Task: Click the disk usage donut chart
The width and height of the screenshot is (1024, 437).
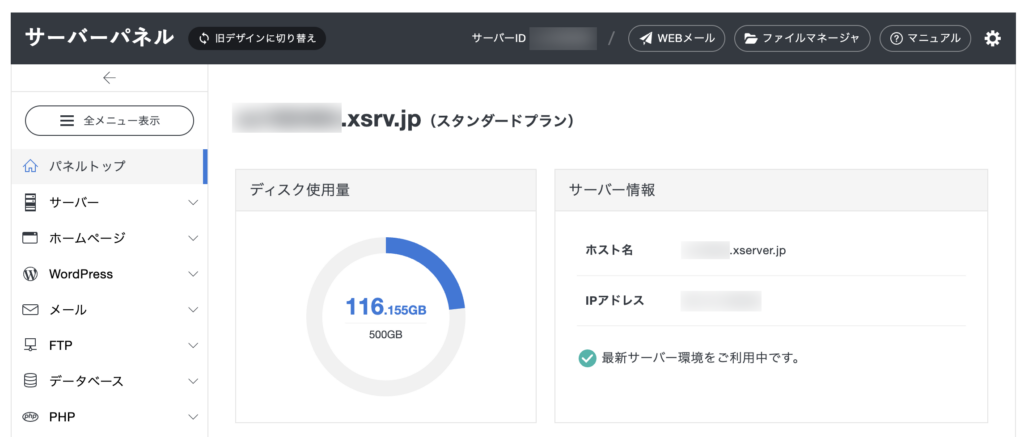Action: pos(385,316)
